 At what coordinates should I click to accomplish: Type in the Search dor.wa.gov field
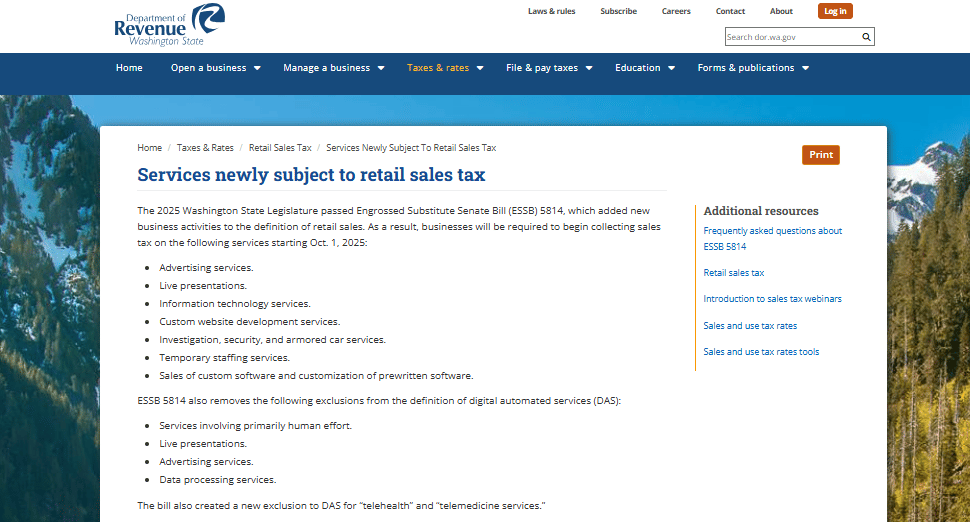tap(790, 37)
